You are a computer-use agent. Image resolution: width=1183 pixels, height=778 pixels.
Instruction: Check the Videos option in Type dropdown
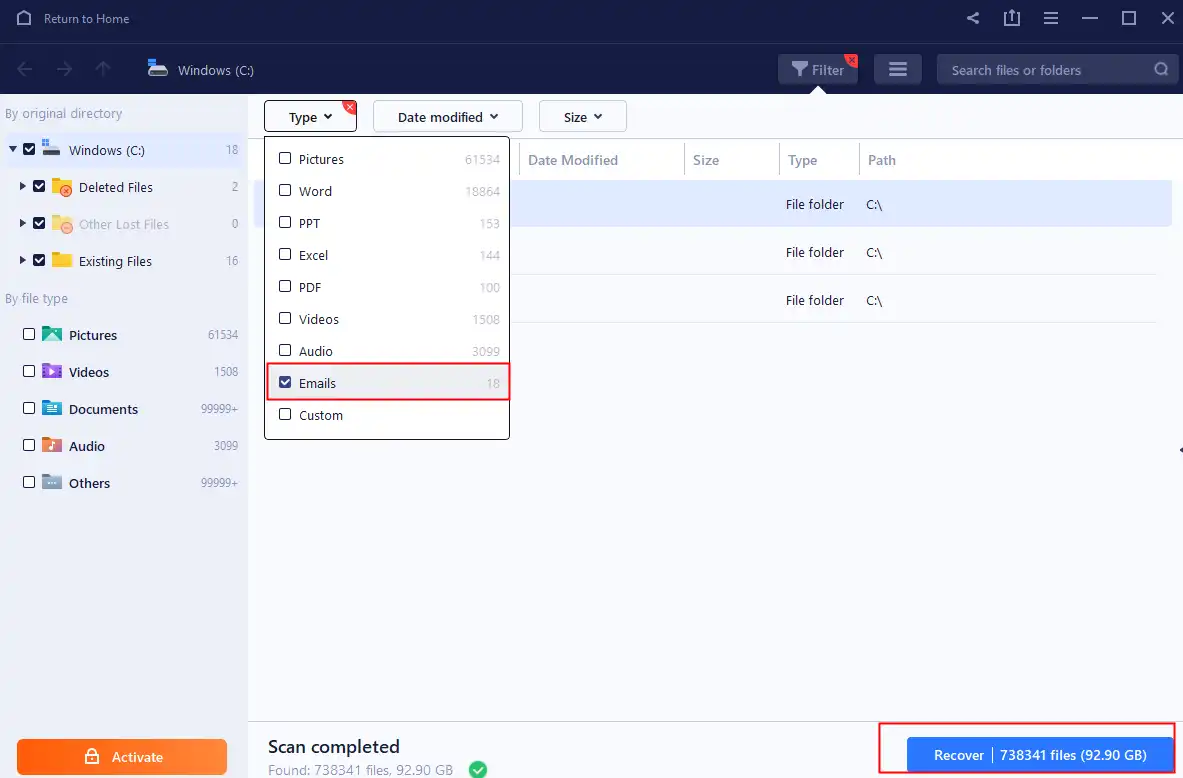point(285,318)
